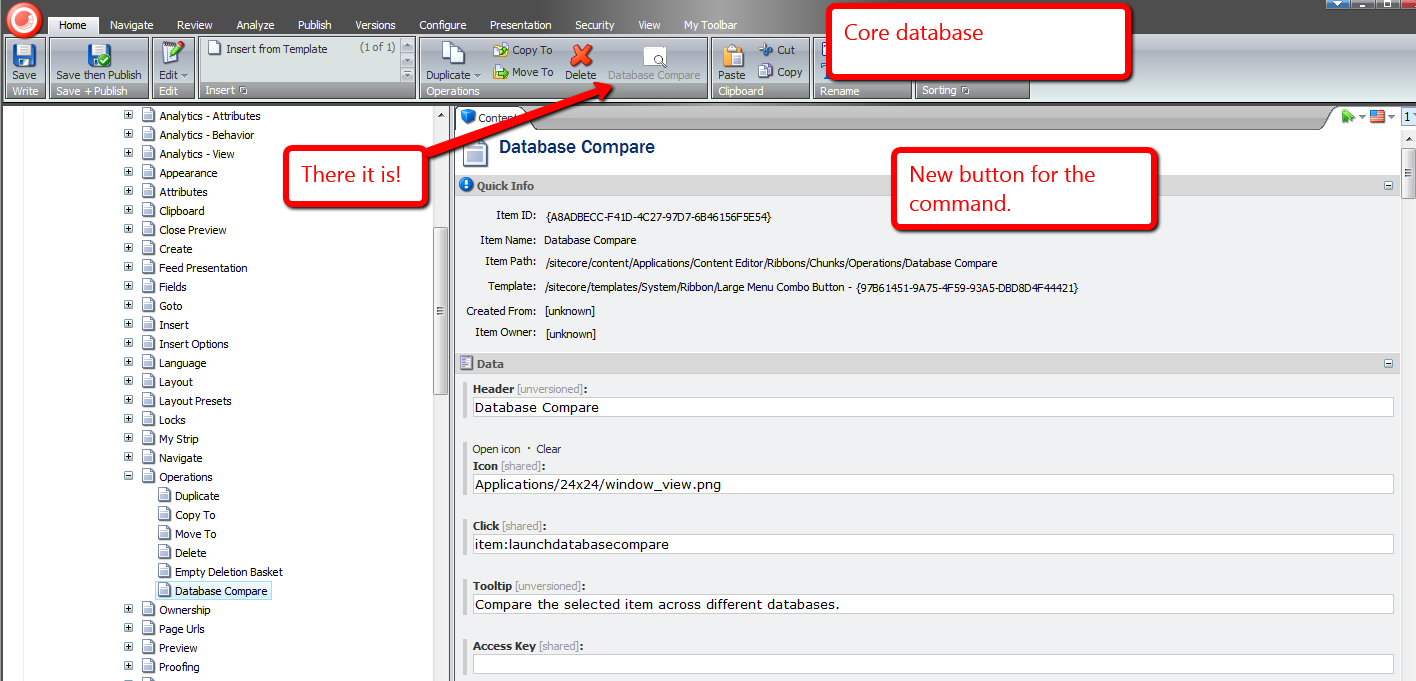Click the Copy To icon

click(x=501, y=50)
